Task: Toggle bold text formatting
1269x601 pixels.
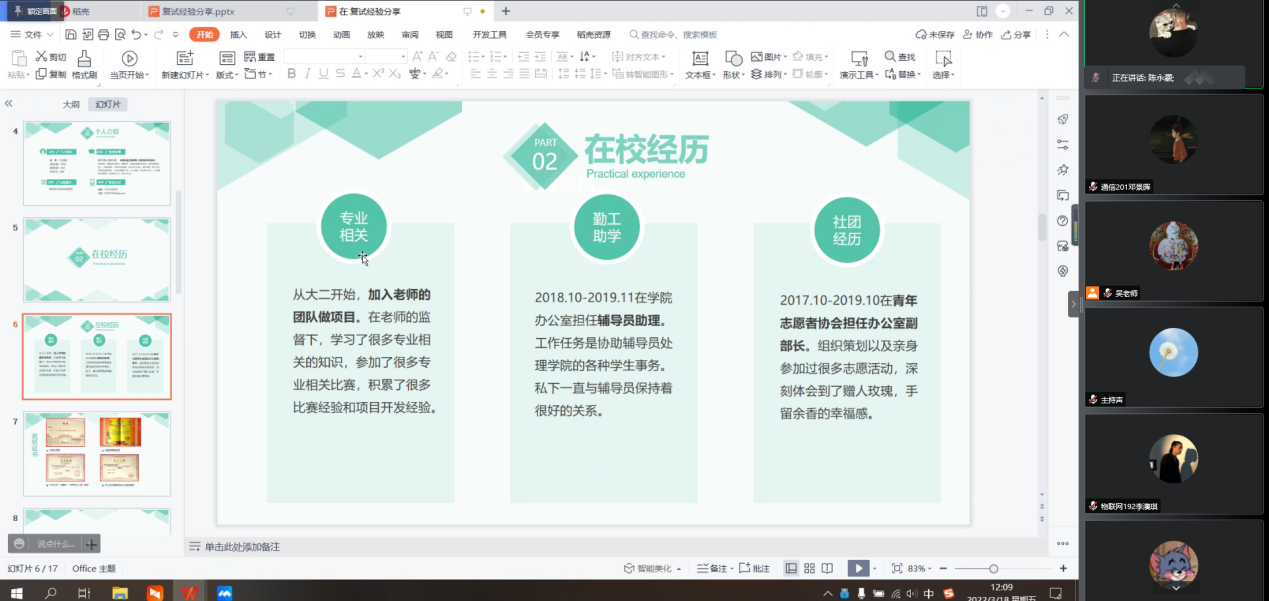Action: (x=292, y=74)
